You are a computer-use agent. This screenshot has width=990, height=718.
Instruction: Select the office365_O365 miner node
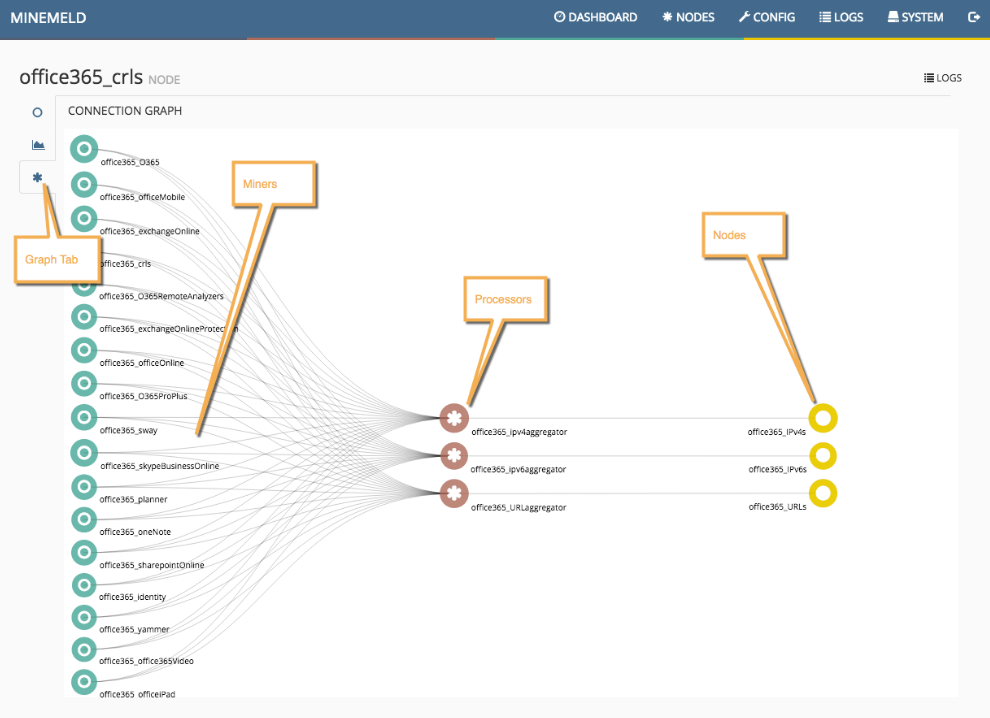point(83,148)
